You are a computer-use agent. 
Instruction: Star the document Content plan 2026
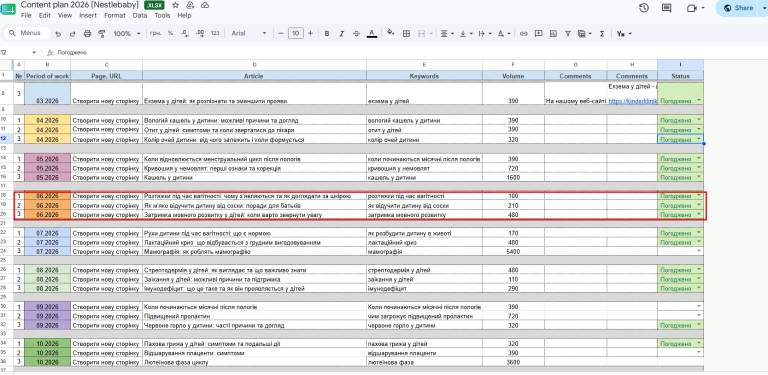(176, 5)
